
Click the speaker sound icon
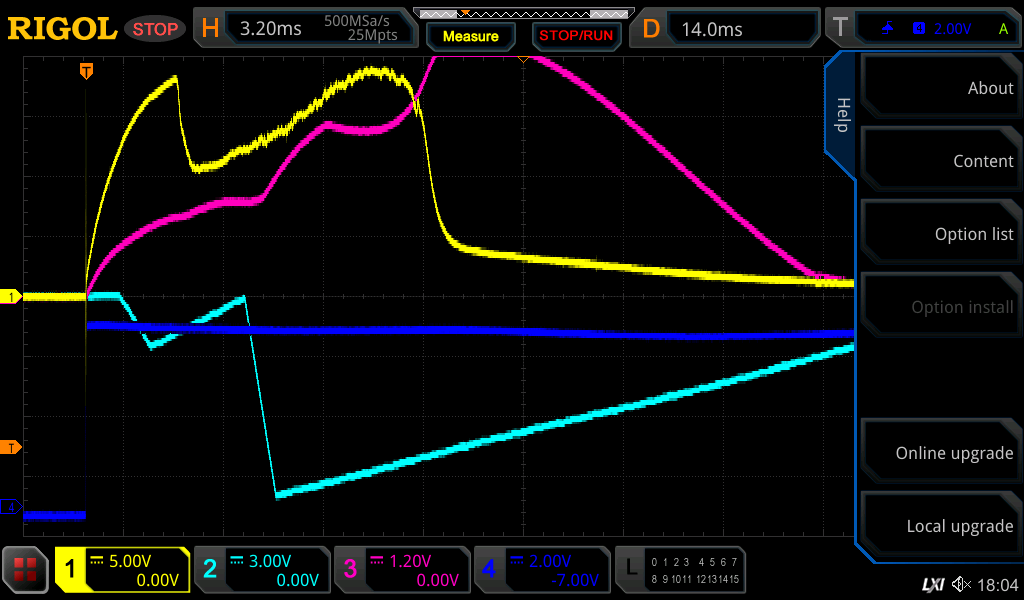point(961,584)
